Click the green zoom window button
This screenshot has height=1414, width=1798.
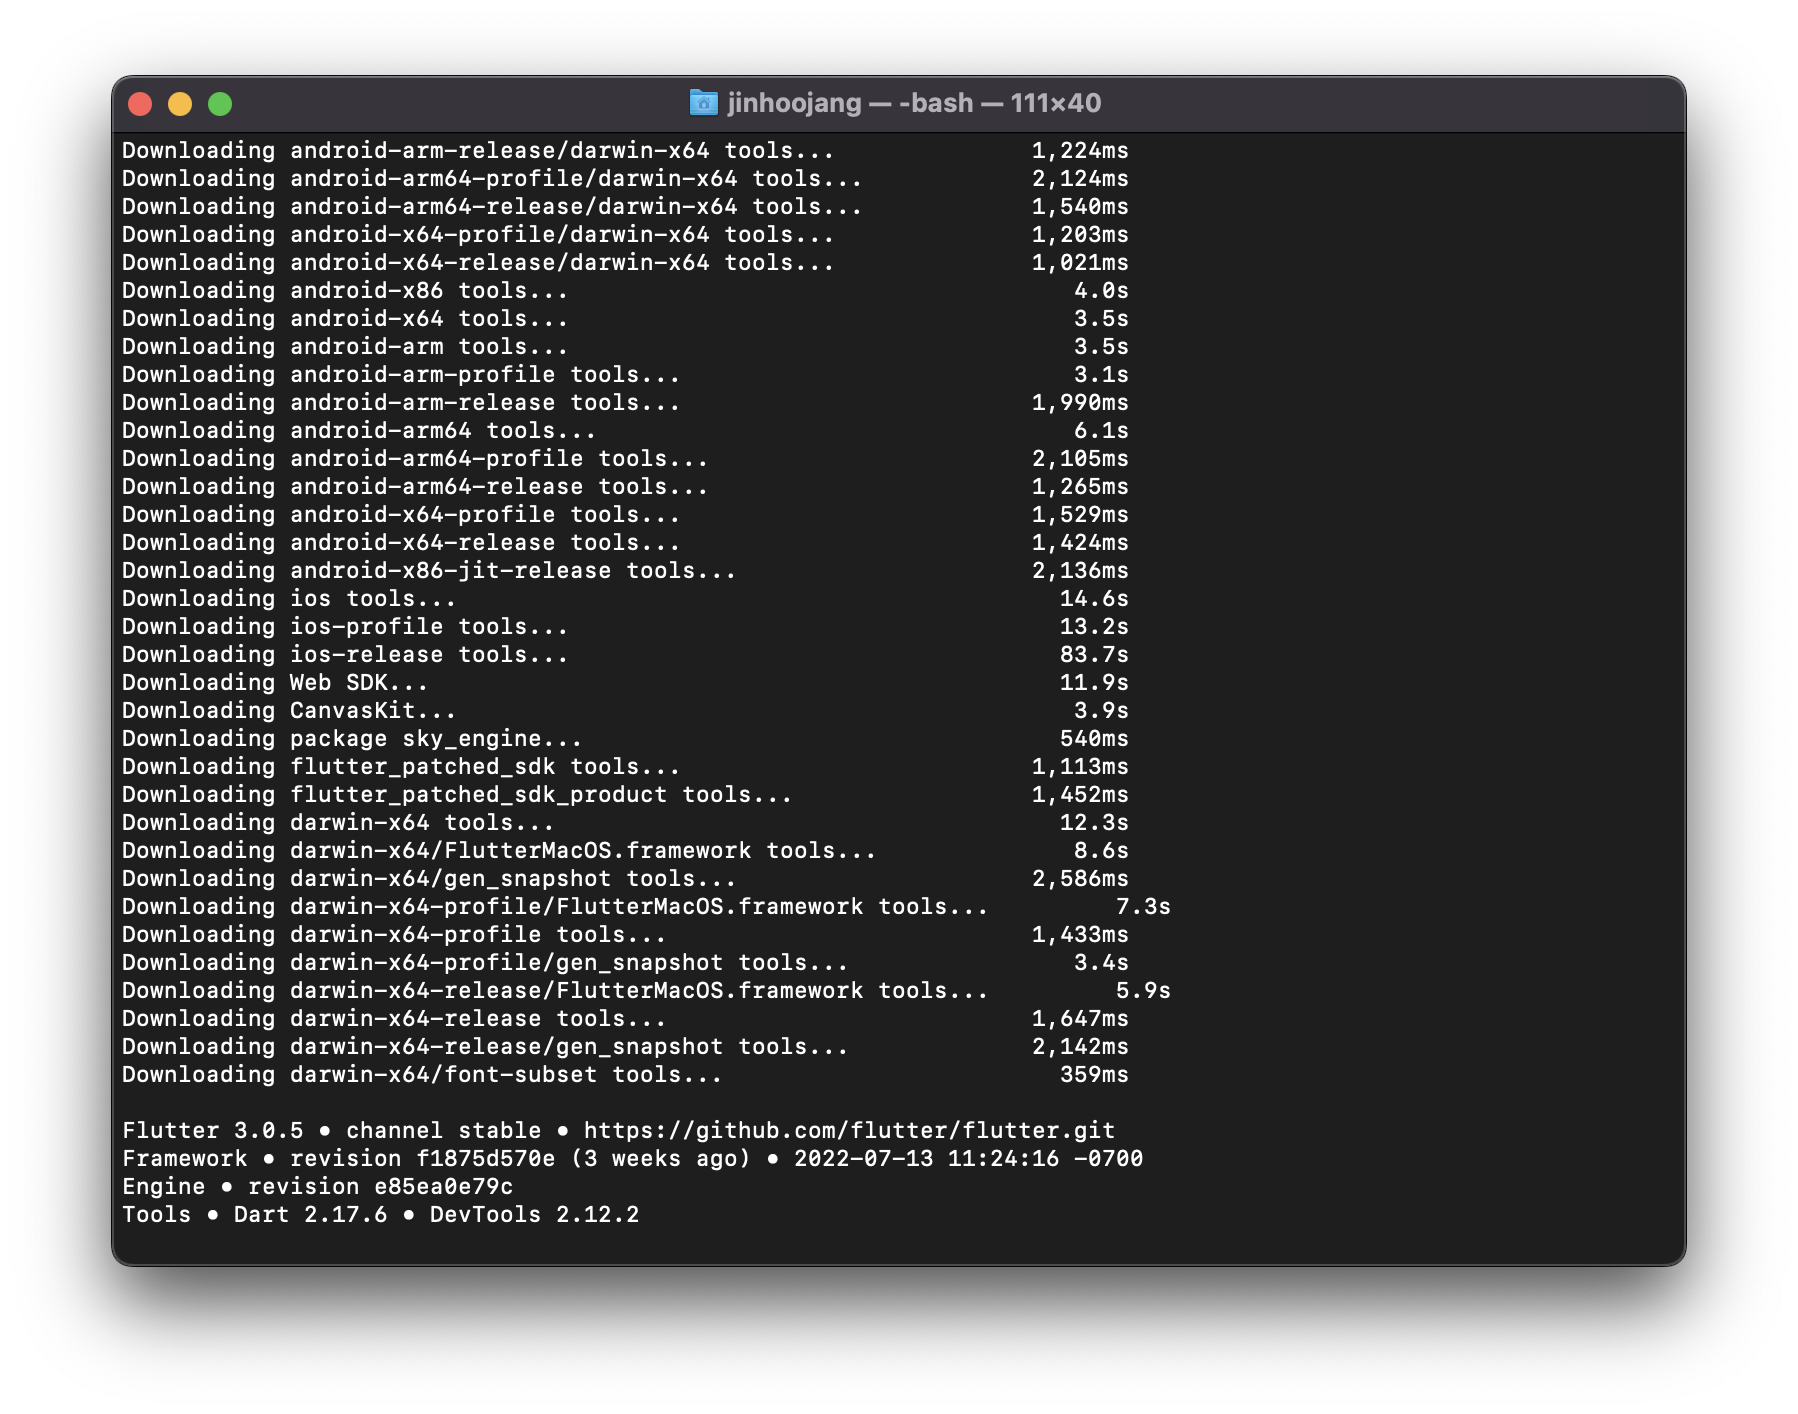click(x=220, y=104)
